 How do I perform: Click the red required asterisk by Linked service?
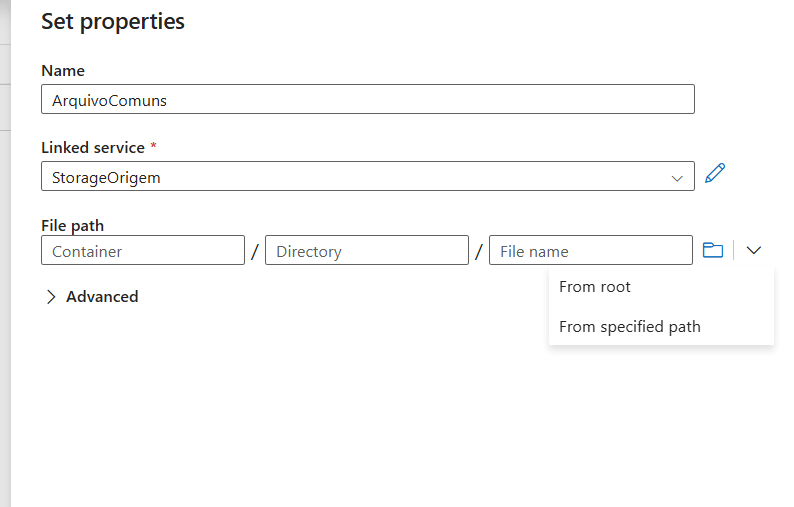tap(153, 147)
